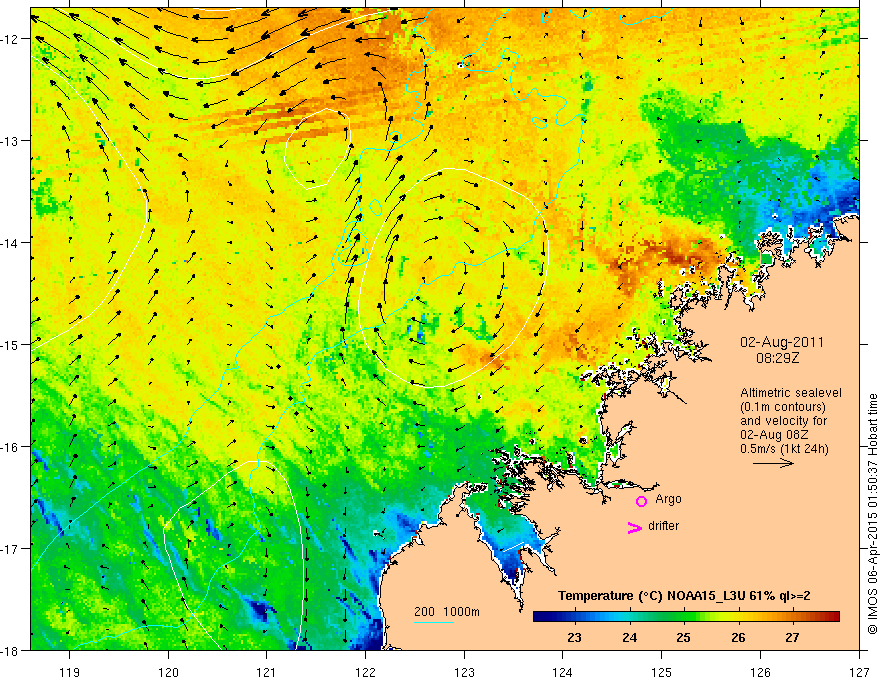Click the velocity scale arrow in legend
The width and height of the screenshot is (880, 680).
point(773,463)
